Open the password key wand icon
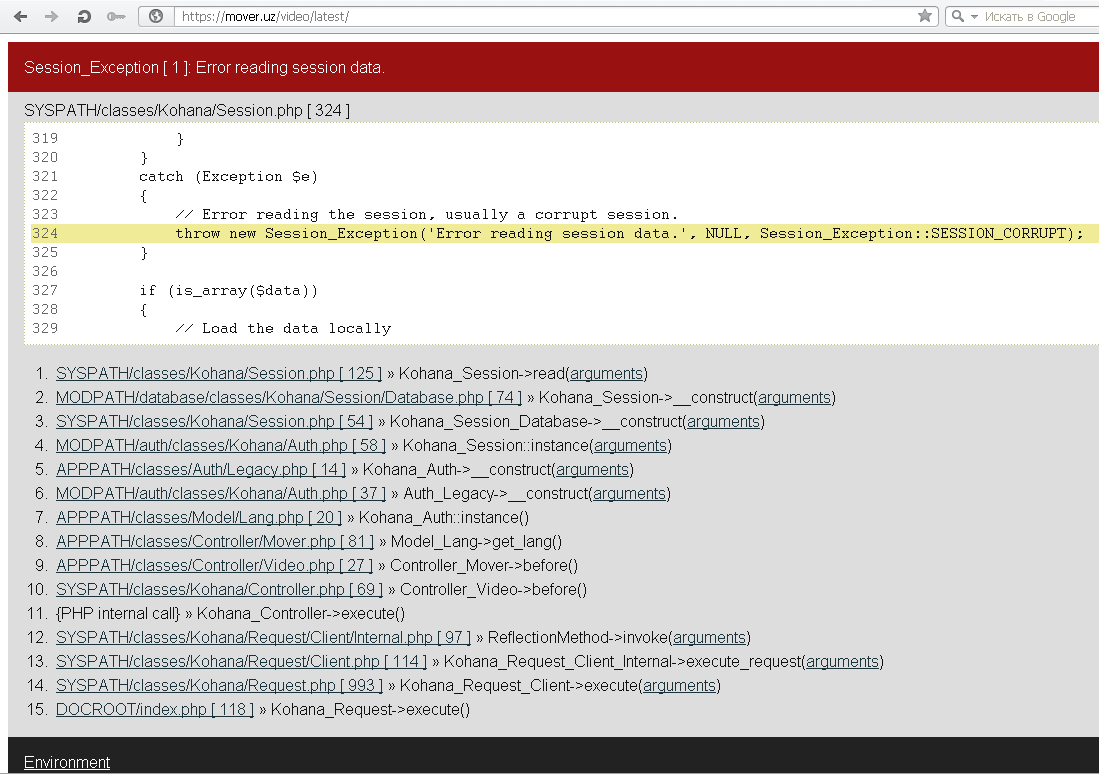Viewport: 1099px width, 774px height. click(116, 16)
